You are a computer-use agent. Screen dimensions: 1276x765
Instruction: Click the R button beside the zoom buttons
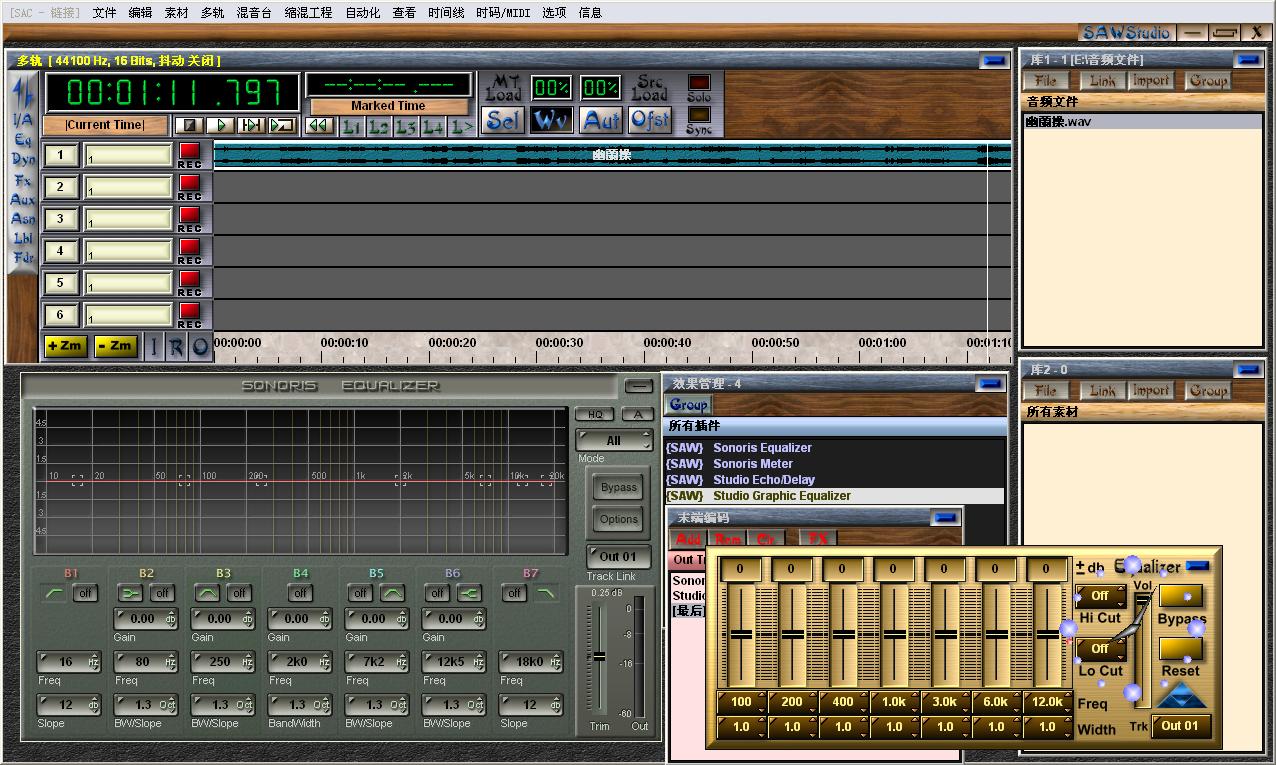tap(176, 347)
